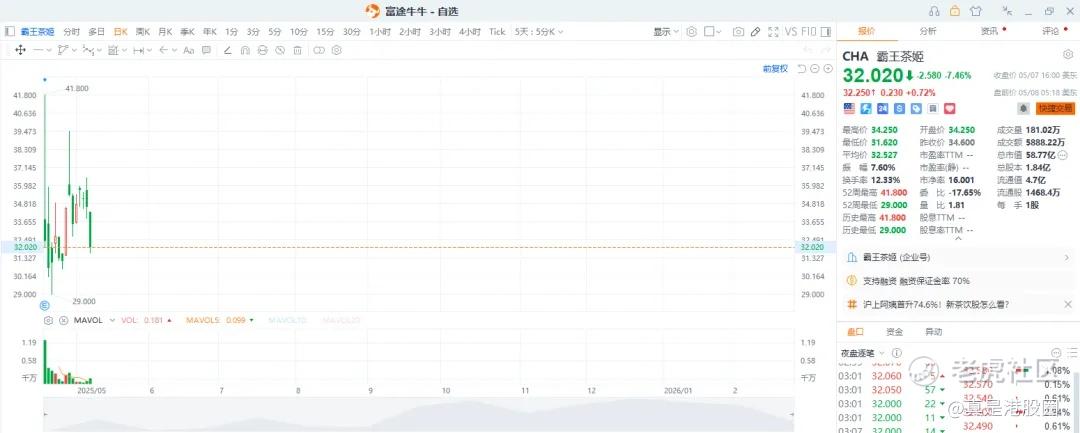Toggle MAVOL20 line visibility
The height and width of the screenshot is (433, 1080).
point(341,320)
